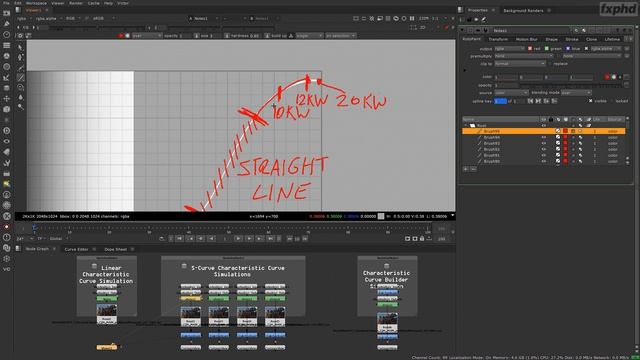Select the Node Graph tab
This screenshot has height=360, width=640.
[37, 249]
